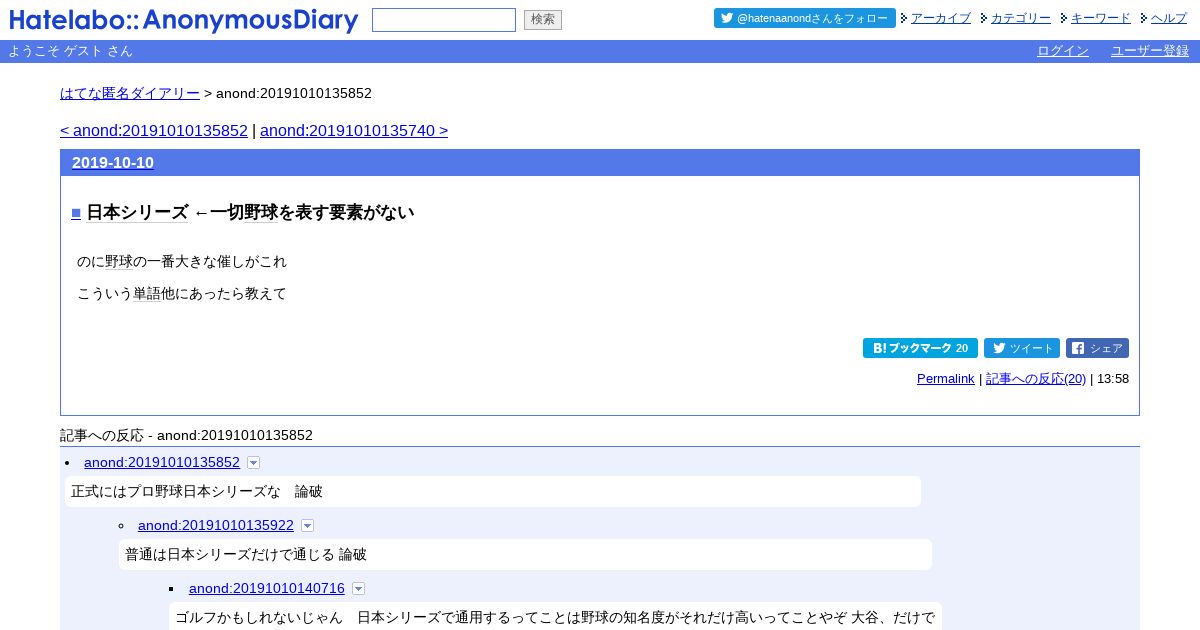Screen dimensions: 1200x630
Task: Click response text ゴルフかもしれないじゃん
Action: pos(259,618)
